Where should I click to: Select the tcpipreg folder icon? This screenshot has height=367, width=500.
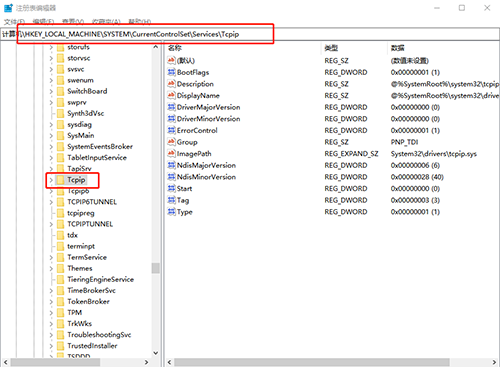60,213
